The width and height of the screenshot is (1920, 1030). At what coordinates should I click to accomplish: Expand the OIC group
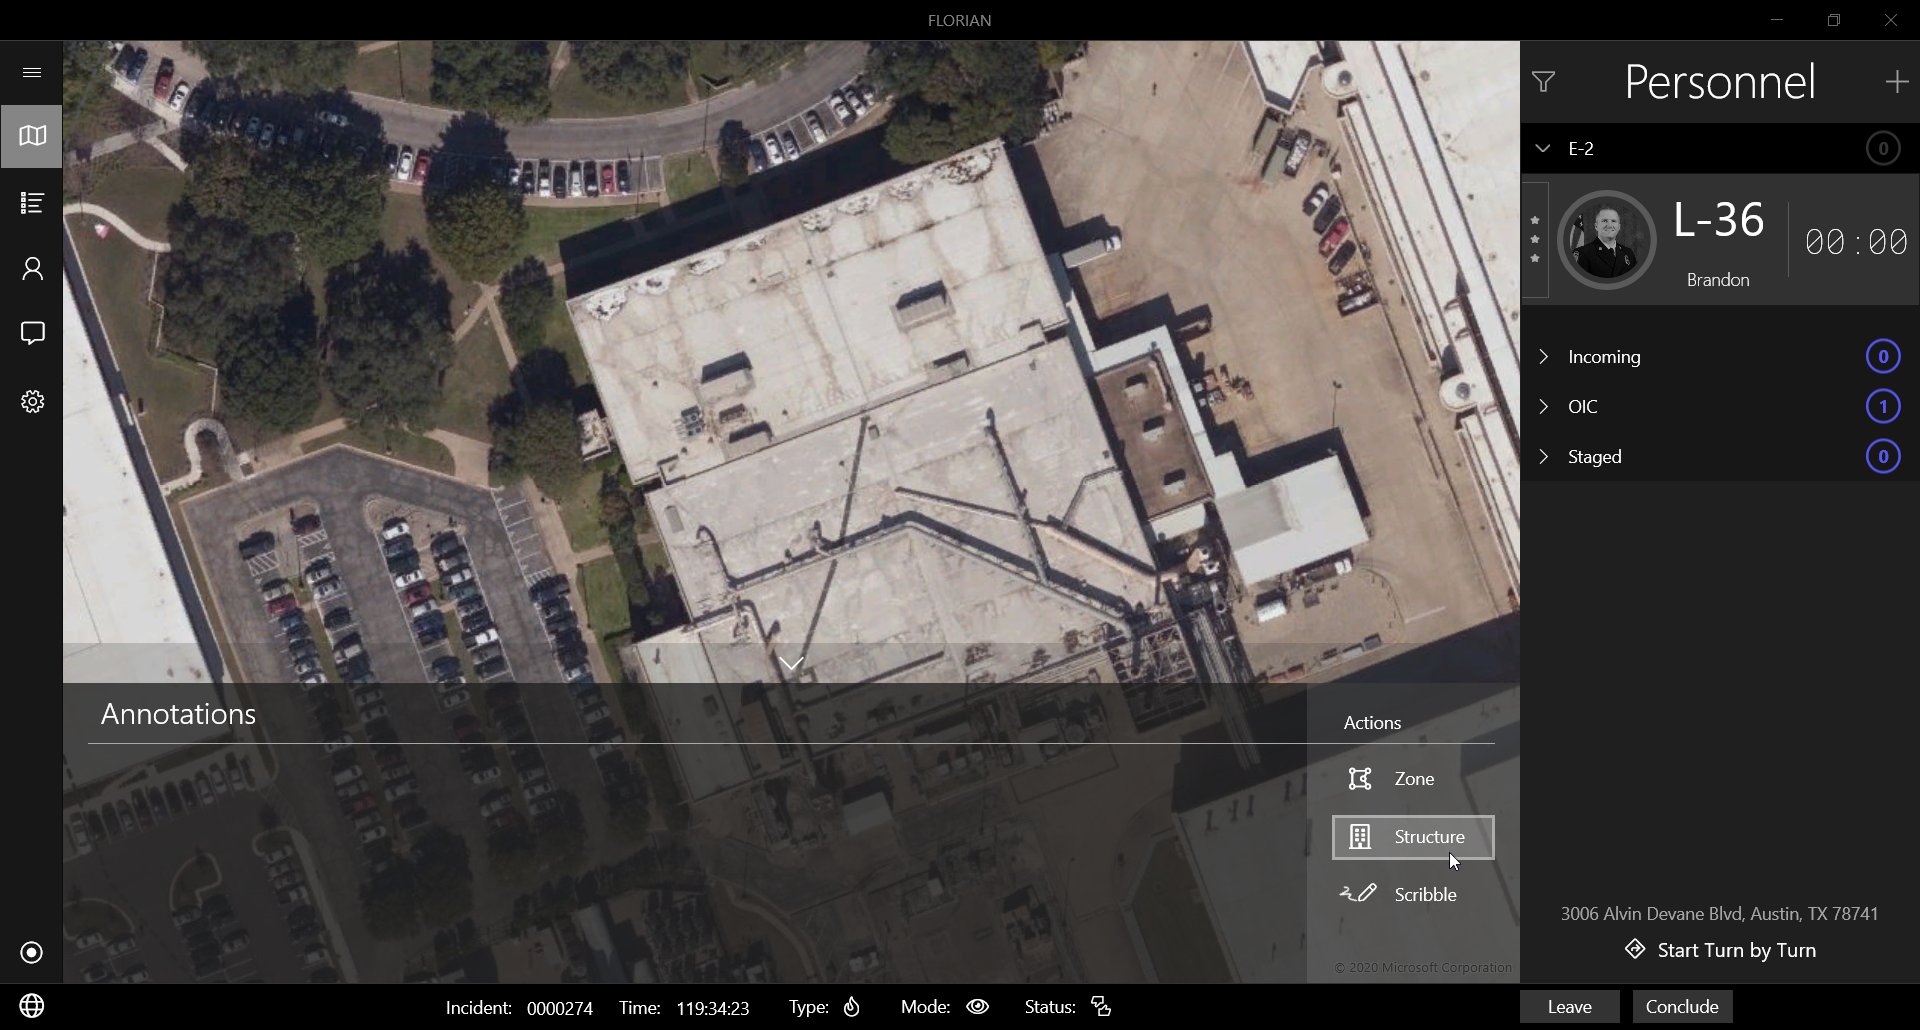click(1543, 407)
